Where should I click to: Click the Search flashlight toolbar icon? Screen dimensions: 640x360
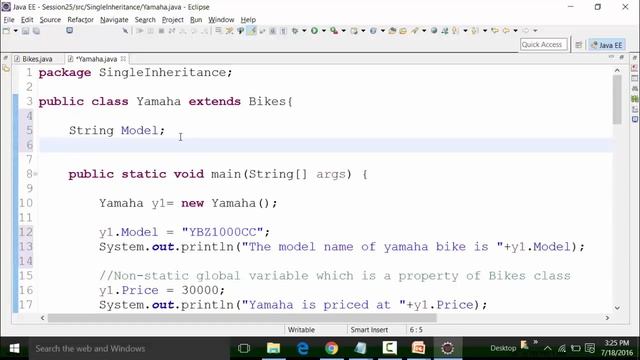(x=415, y=31)
